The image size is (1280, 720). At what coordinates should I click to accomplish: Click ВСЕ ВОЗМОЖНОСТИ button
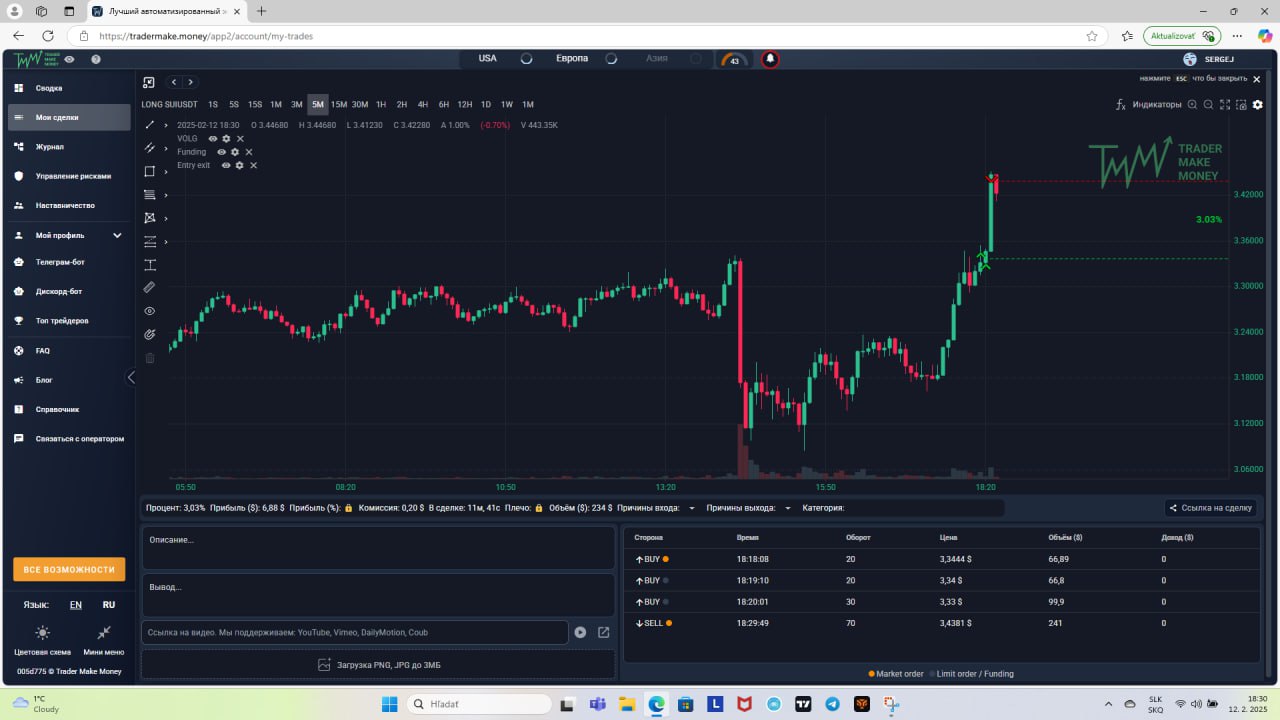(x=69, y=569)
